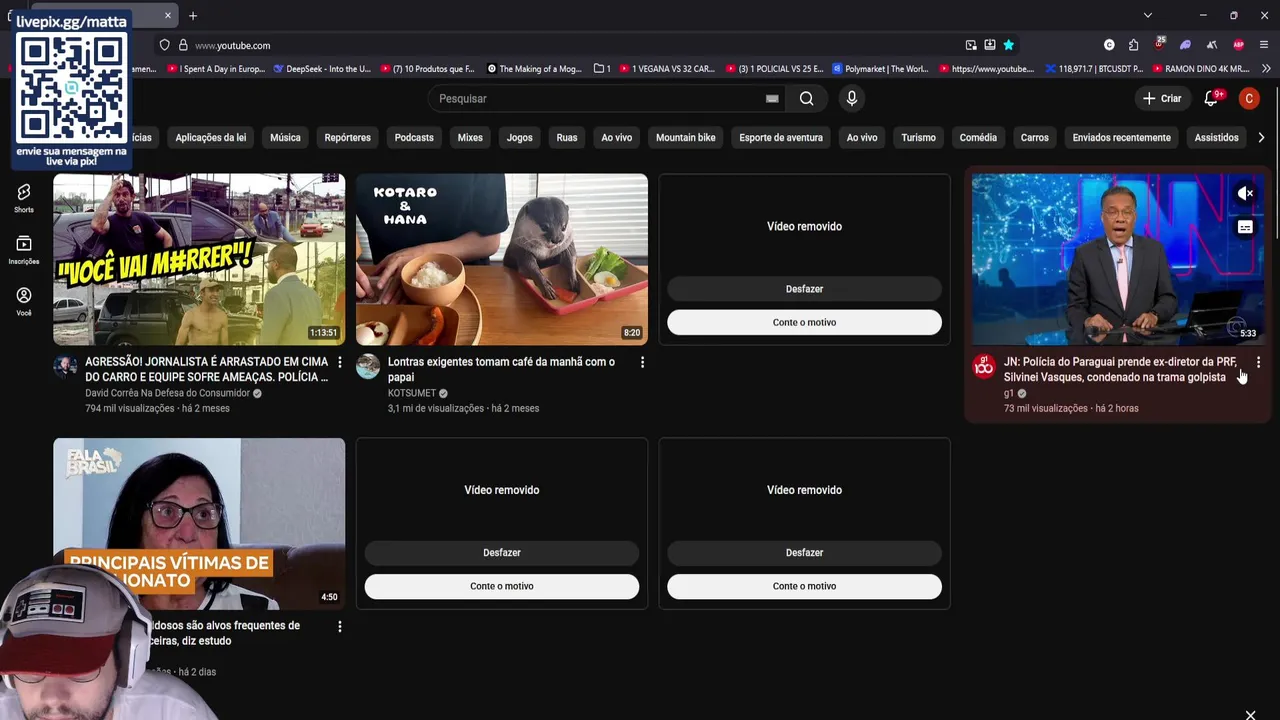Open the account avatar menu
The height and width of the screenshot is (720, 1280).
click(x=1249, y=98)
